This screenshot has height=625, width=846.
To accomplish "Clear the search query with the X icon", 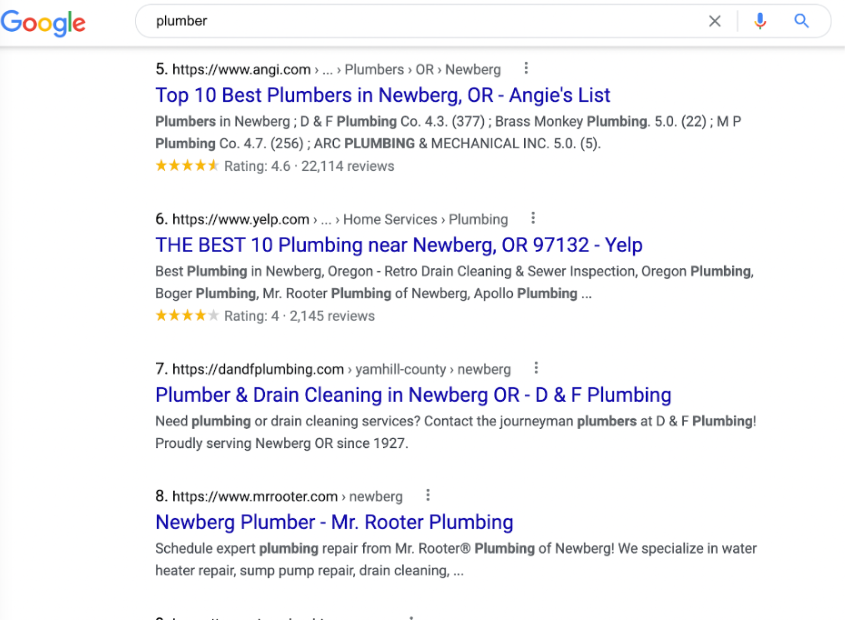I will 715,20.
